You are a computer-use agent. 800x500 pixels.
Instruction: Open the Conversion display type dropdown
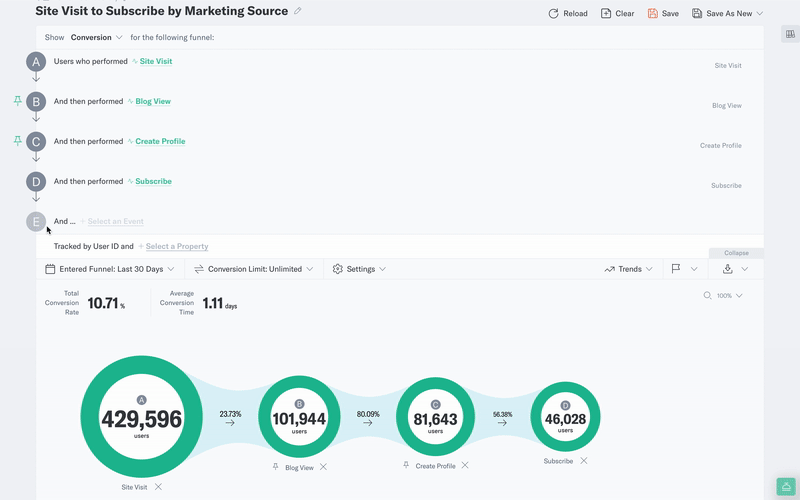click(96, 37)
